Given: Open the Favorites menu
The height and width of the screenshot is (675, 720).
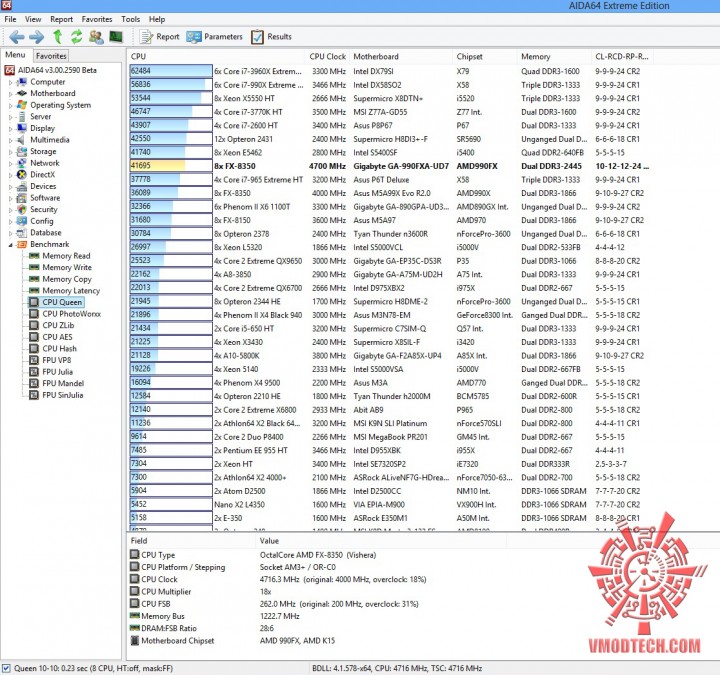Looking at the screenshot, I should (x=97, y=19).
